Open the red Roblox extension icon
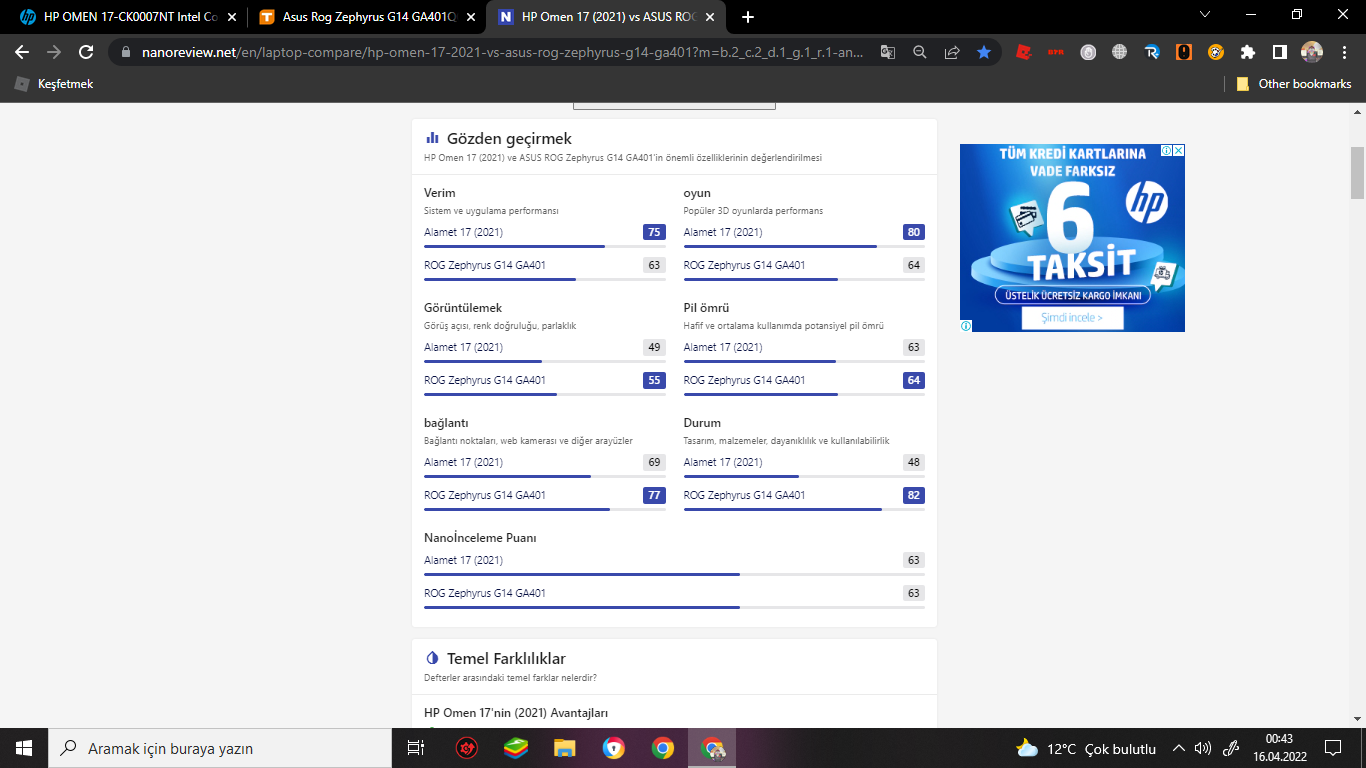Viewport: 1366px width, 768px height. tap(1023, 52)
